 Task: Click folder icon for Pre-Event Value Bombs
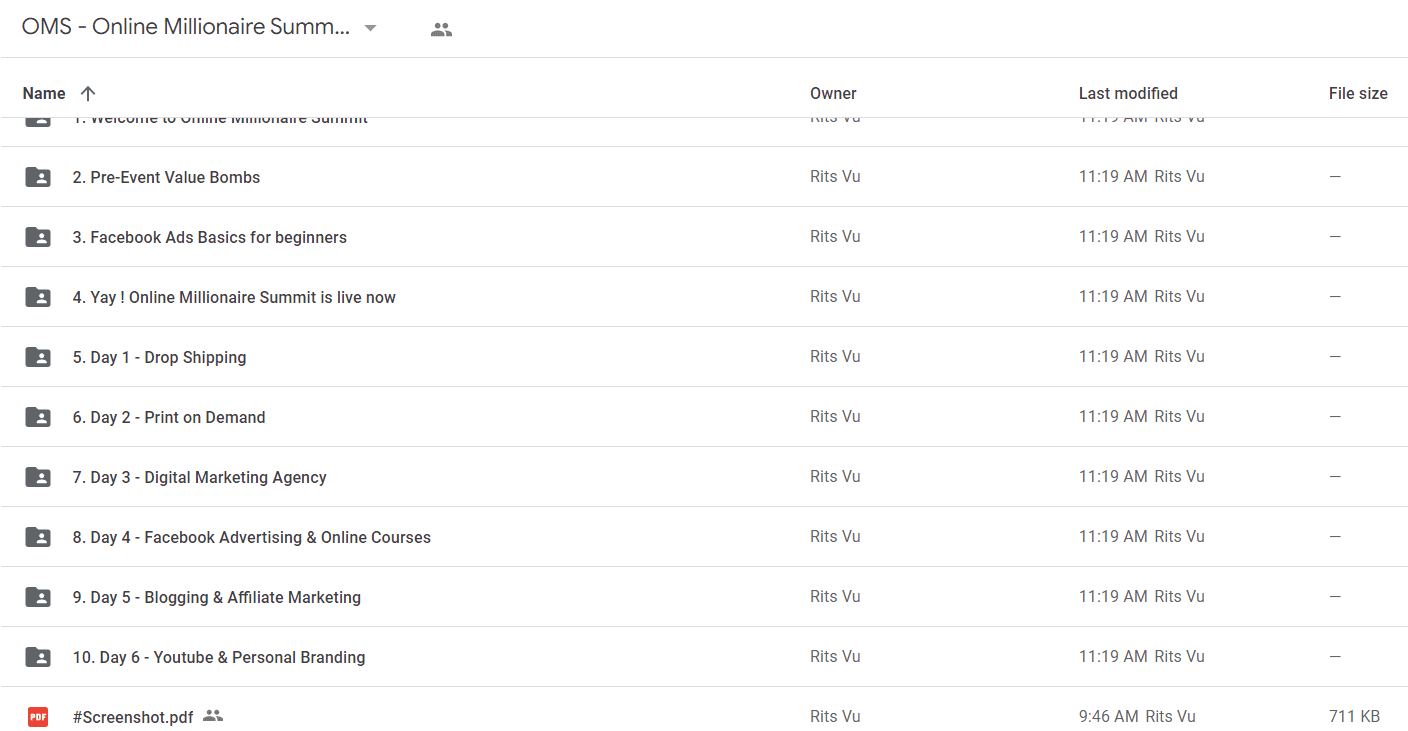pyautogui.click(x=38, y=177)
